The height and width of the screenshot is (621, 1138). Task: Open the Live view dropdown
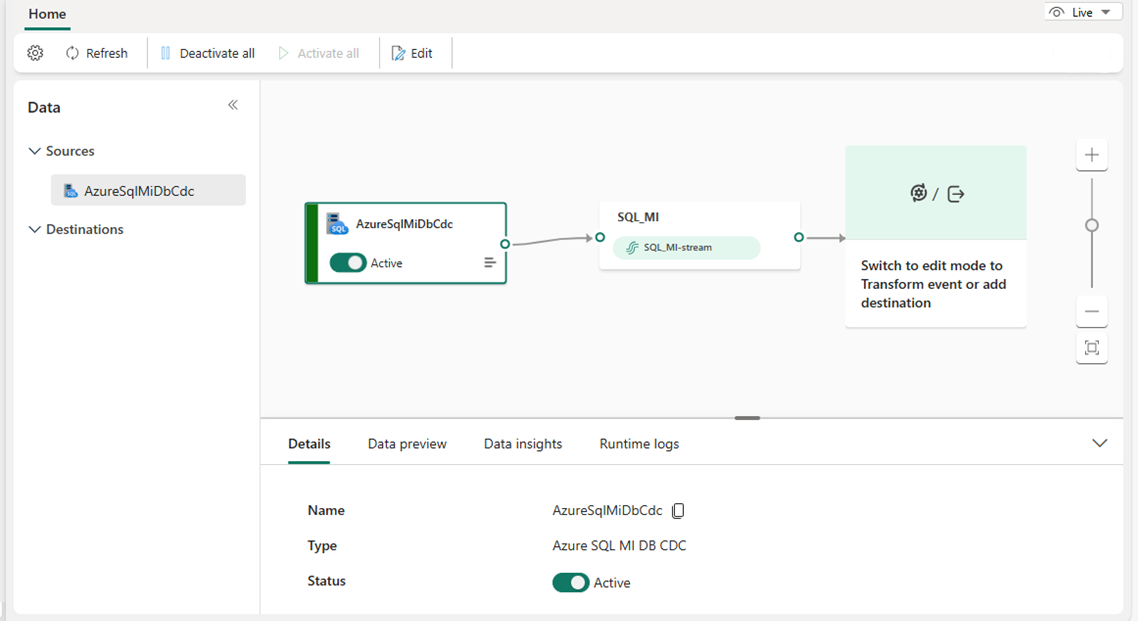pyautogui.click(x=1083, y=11)
